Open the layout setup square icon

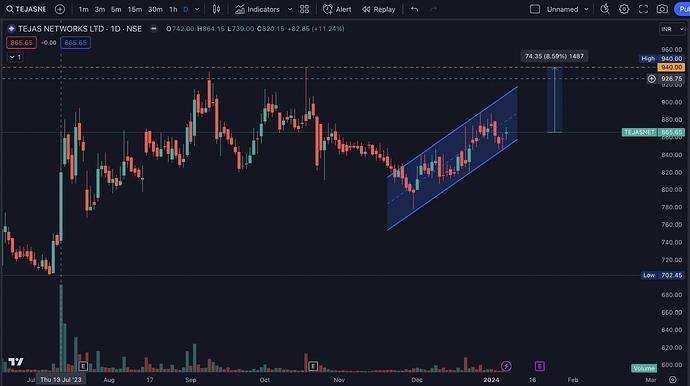click(x=535, y=9)
